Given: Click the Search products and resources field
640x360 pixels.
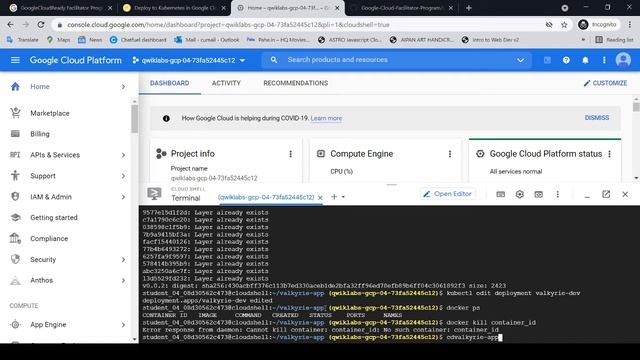Looking at the screenshot, I should click(396, 60).
